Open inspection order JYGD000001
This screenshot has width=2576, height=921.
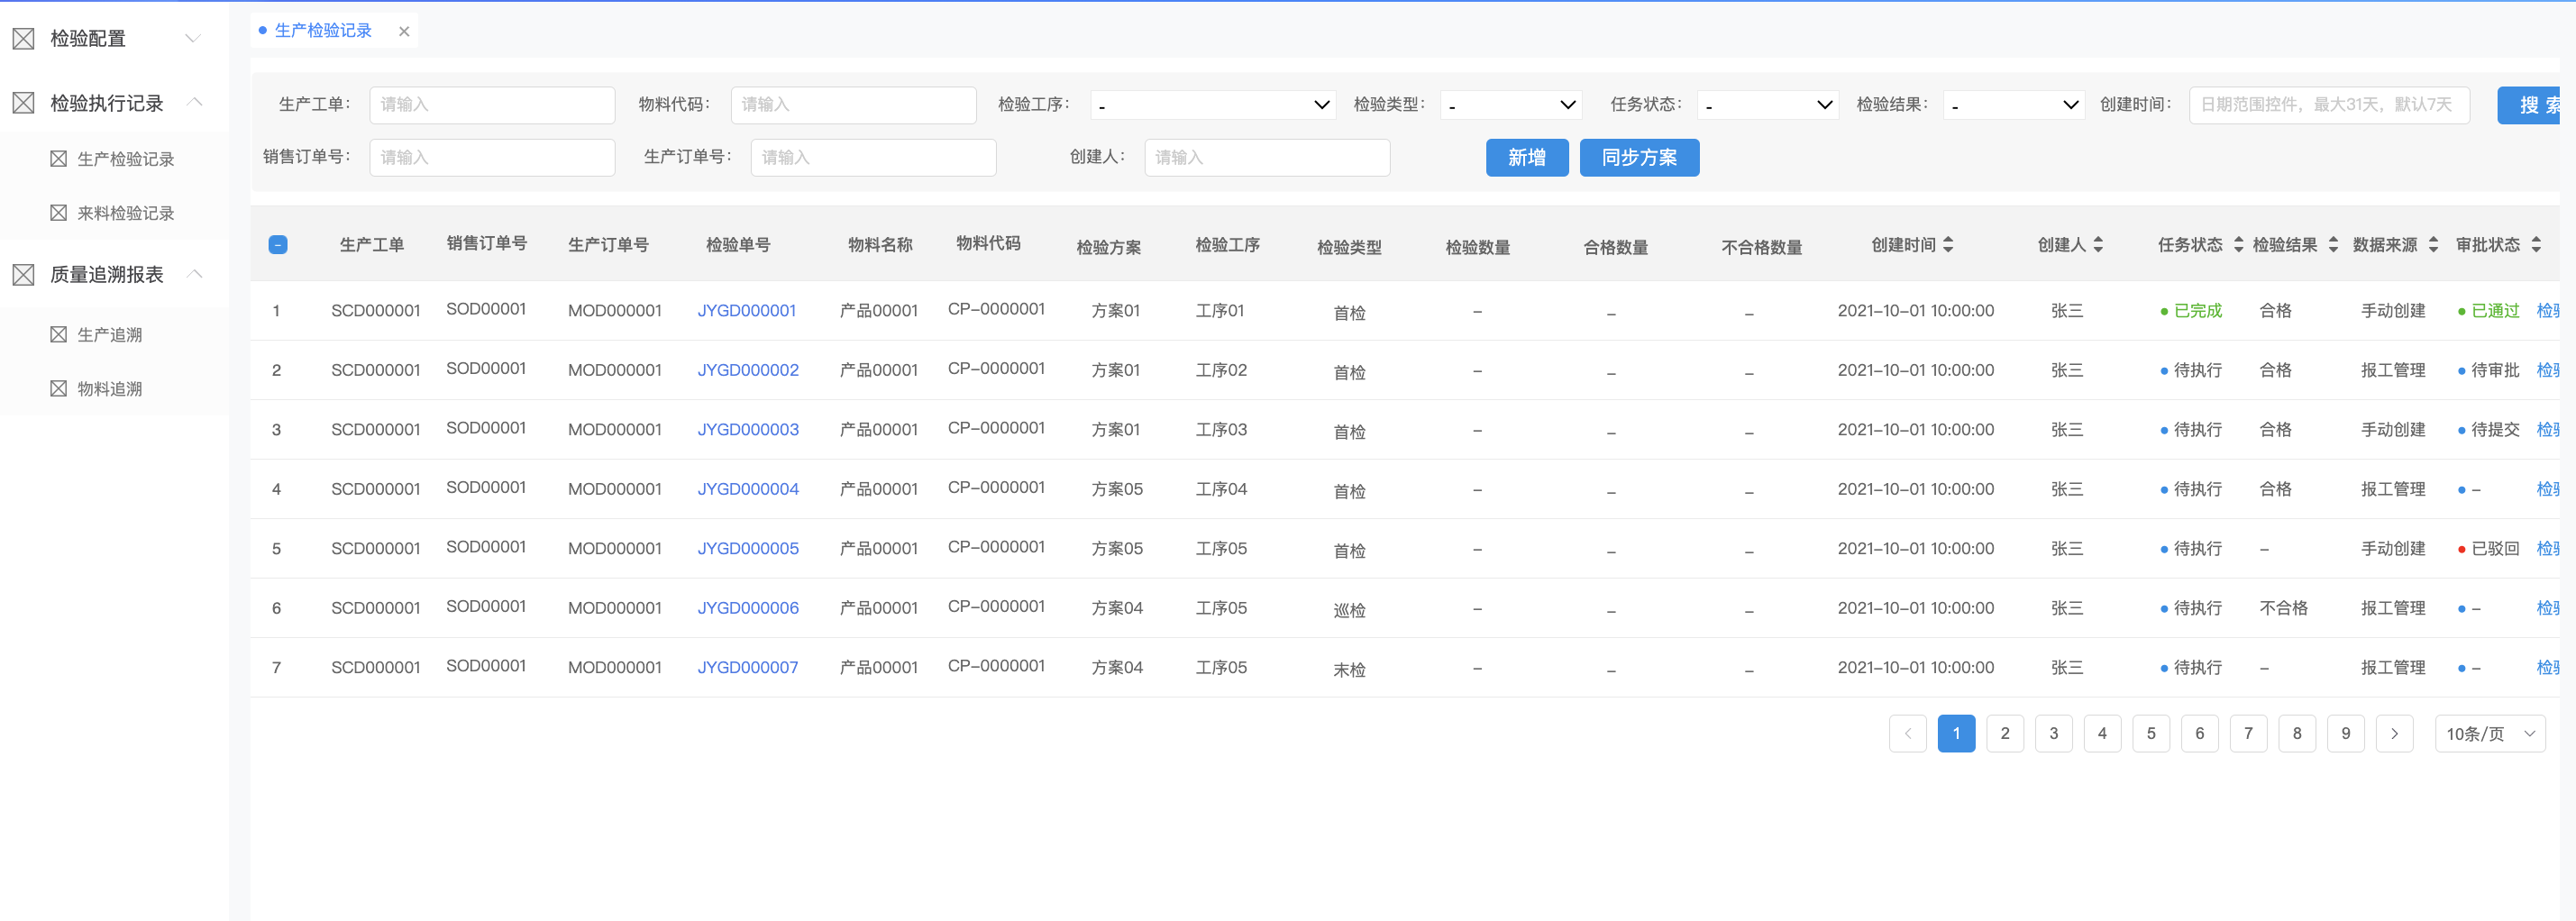tap(746, 311)
